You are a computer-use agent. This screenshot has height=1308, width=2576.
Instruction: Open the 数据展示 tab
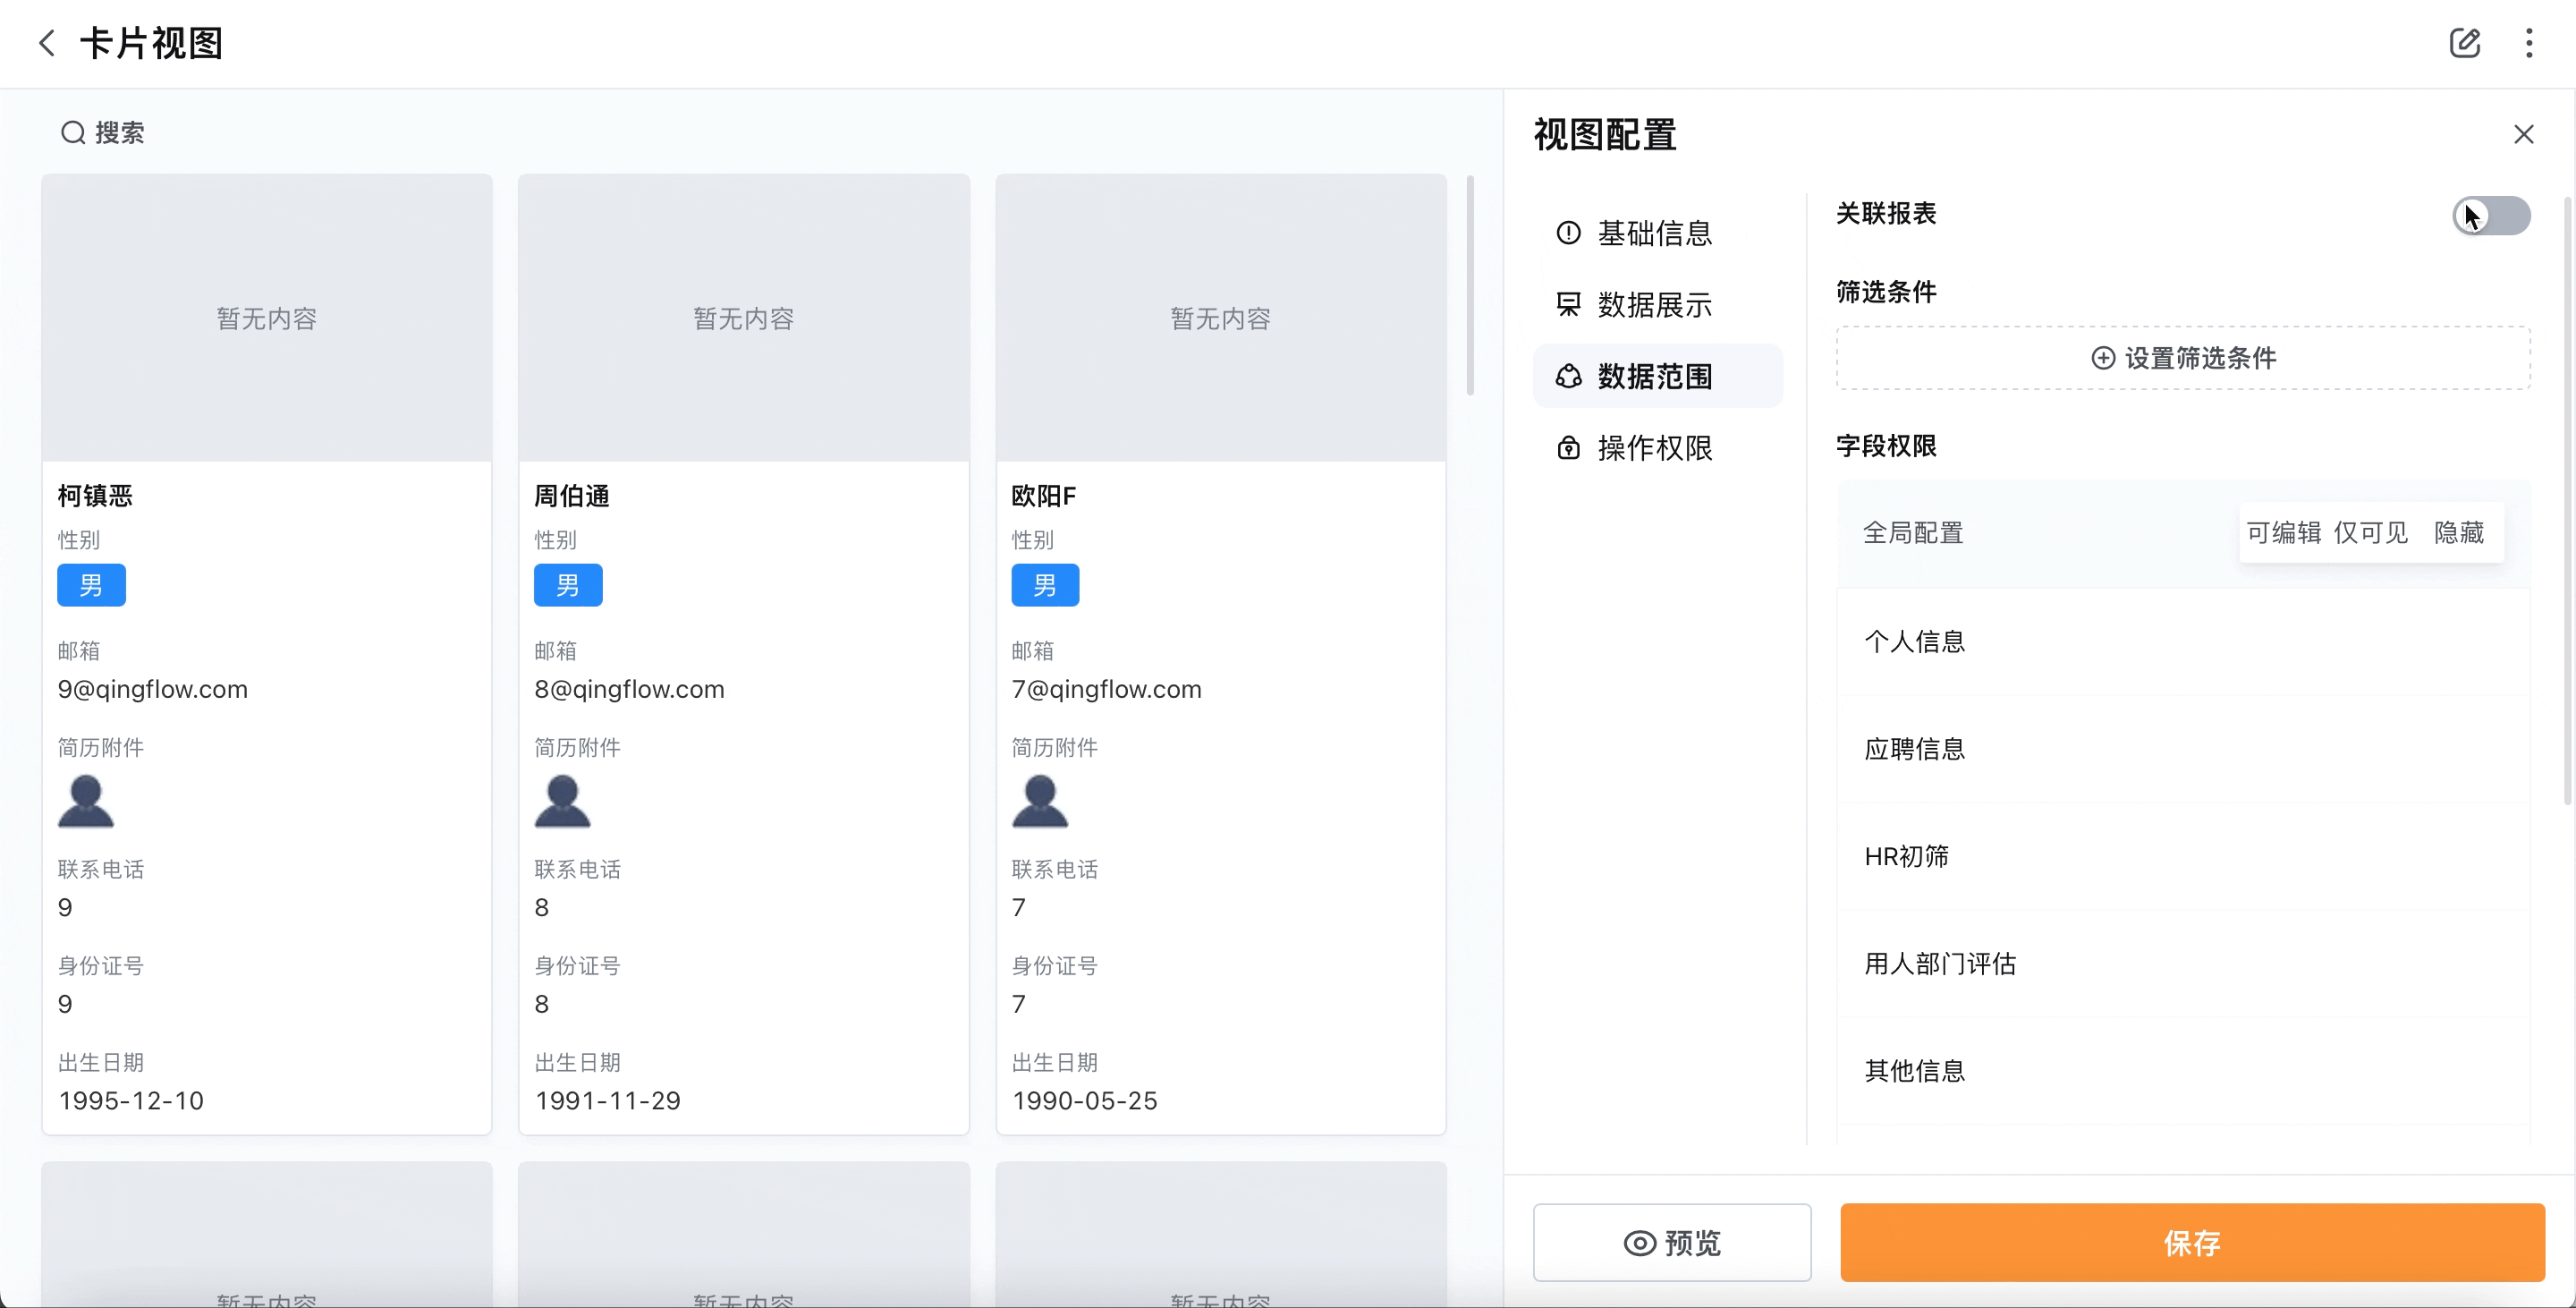[x=1657, y=304]
